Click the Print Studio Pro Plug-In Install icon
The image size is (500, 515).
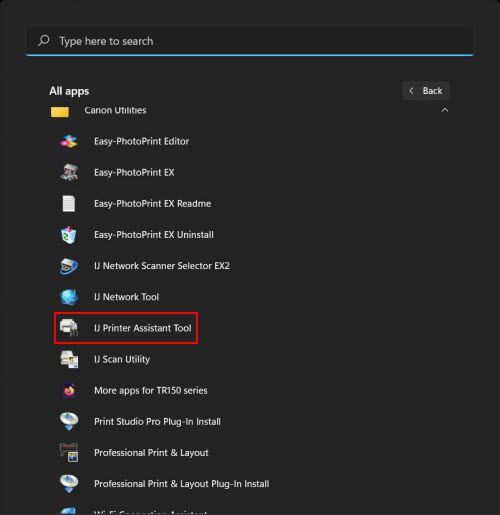(x=69, y=421)
